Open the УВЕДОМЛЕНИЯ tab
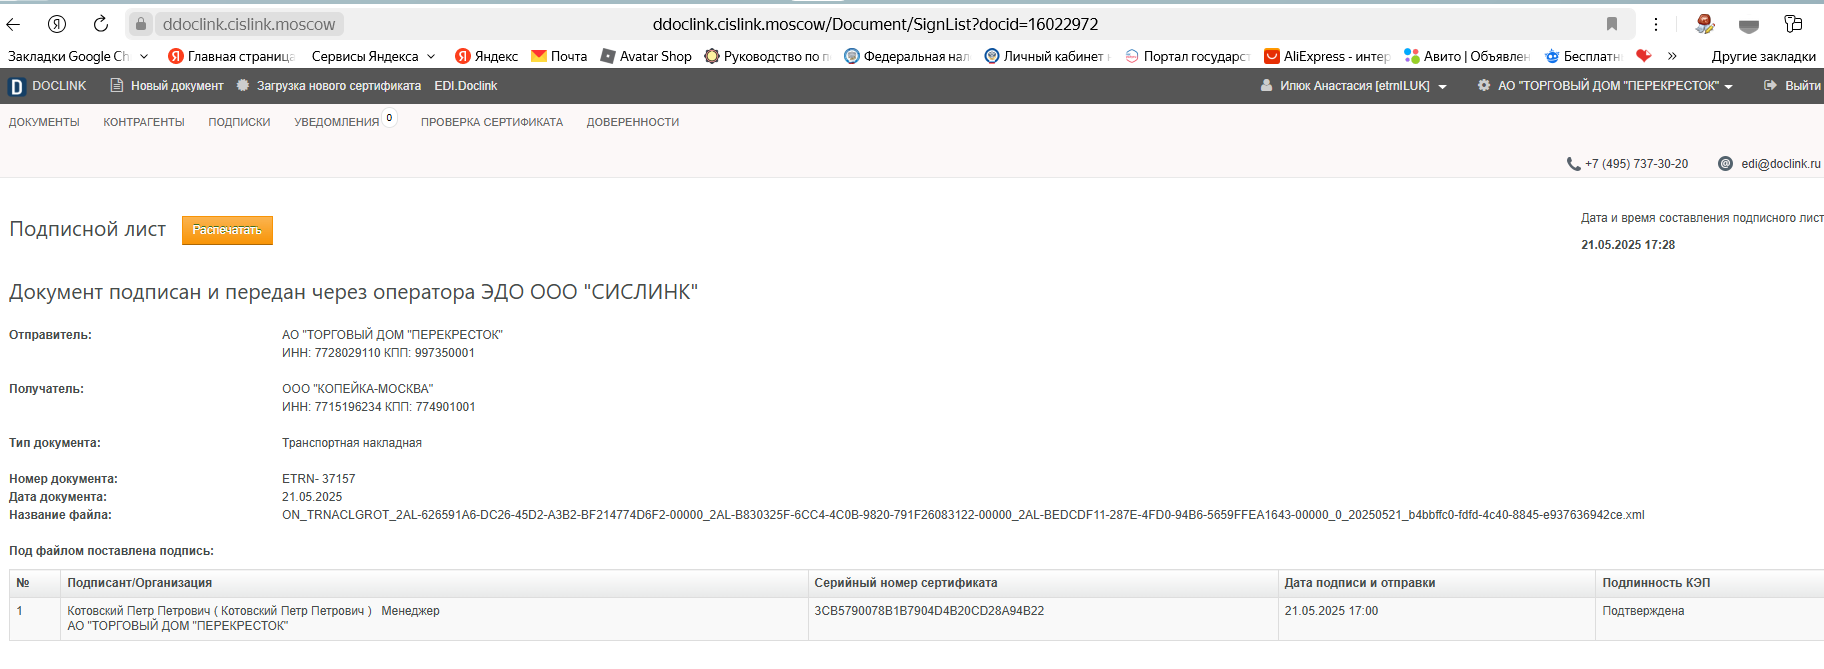This screenshot has width=1824, height=669. pos(336,122)
